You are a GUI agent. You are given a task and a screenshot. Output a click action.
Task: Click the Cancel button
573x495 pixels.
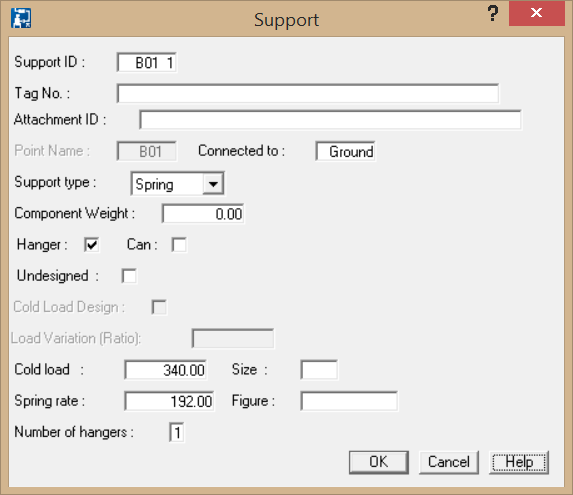(449, 462)
